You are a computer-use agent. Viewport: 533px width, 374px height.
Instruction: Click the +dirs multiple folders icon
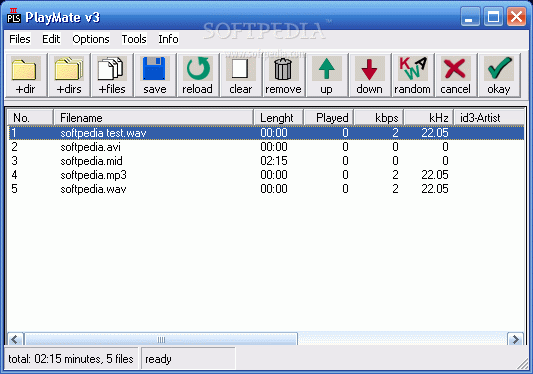pyautogui.click(x=69, y=75)
